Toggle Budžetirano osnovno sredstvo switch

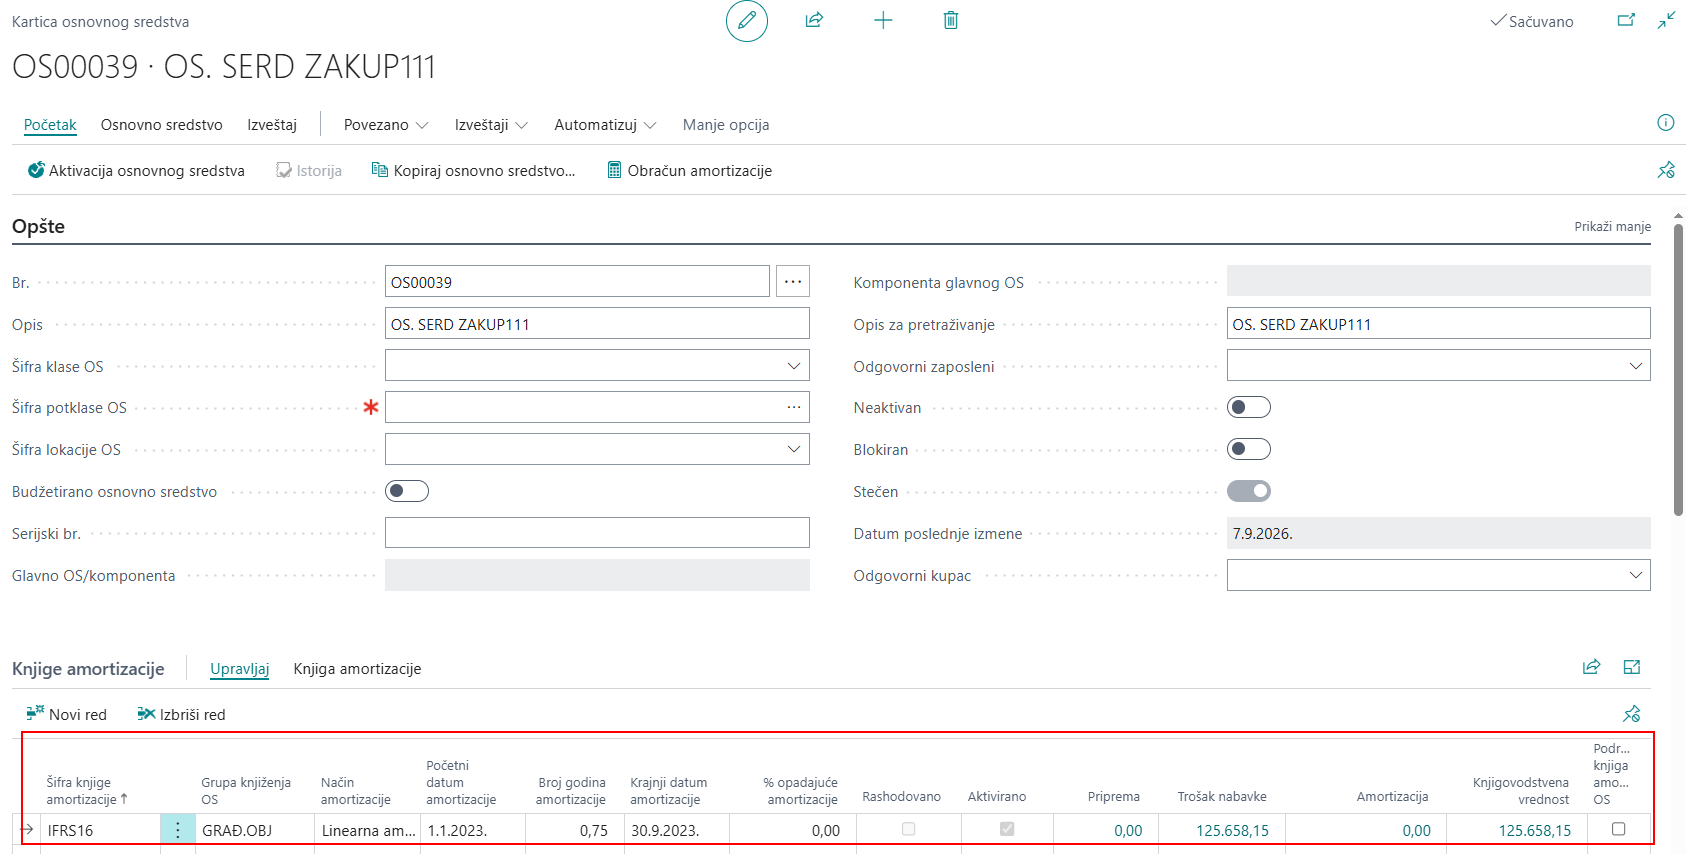tap(407, 491)
